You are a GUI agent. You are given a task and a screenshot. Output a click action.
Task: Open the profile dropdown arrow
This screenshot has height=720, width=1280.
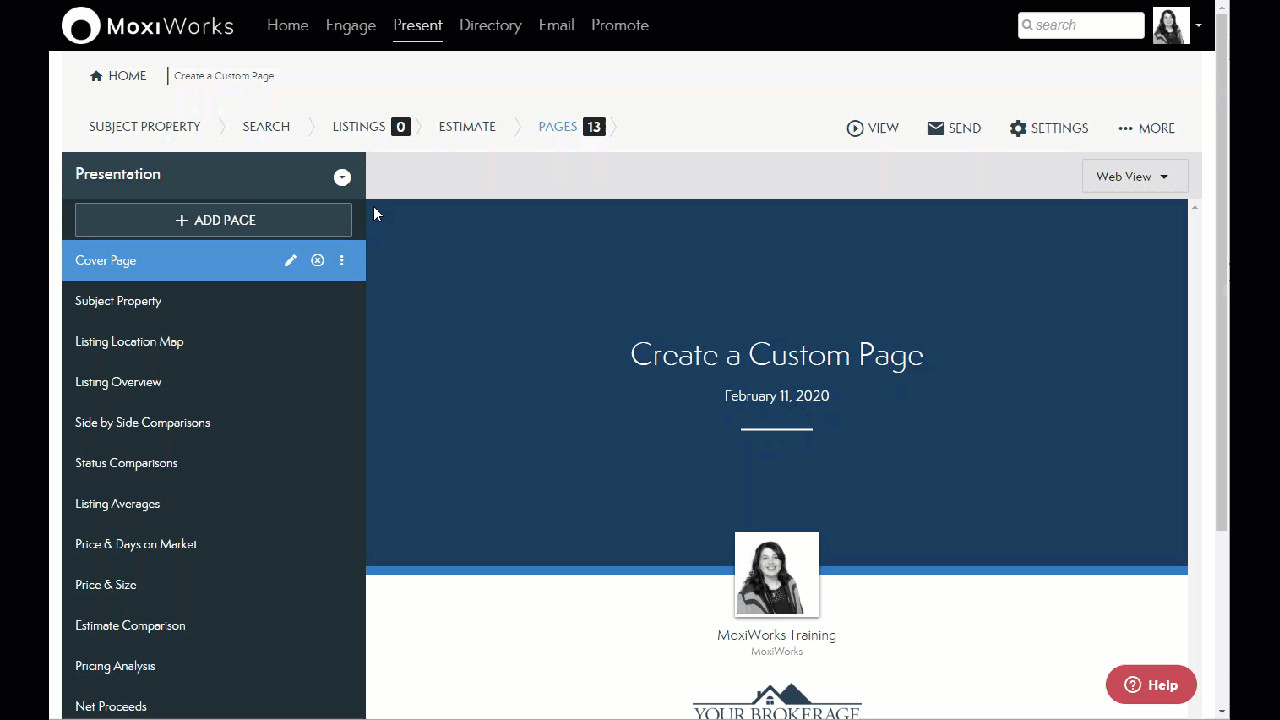[1198, 26]
